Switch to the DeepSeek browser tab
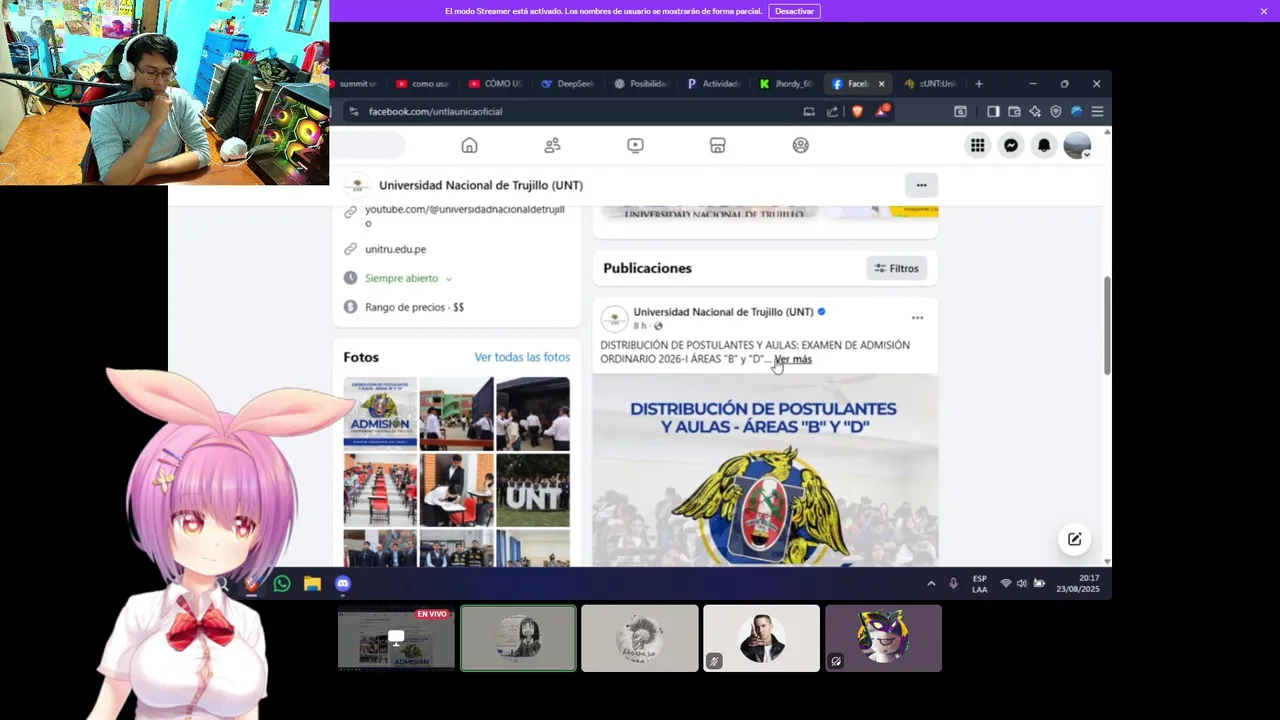1280x720 pixels. point(567,84)
